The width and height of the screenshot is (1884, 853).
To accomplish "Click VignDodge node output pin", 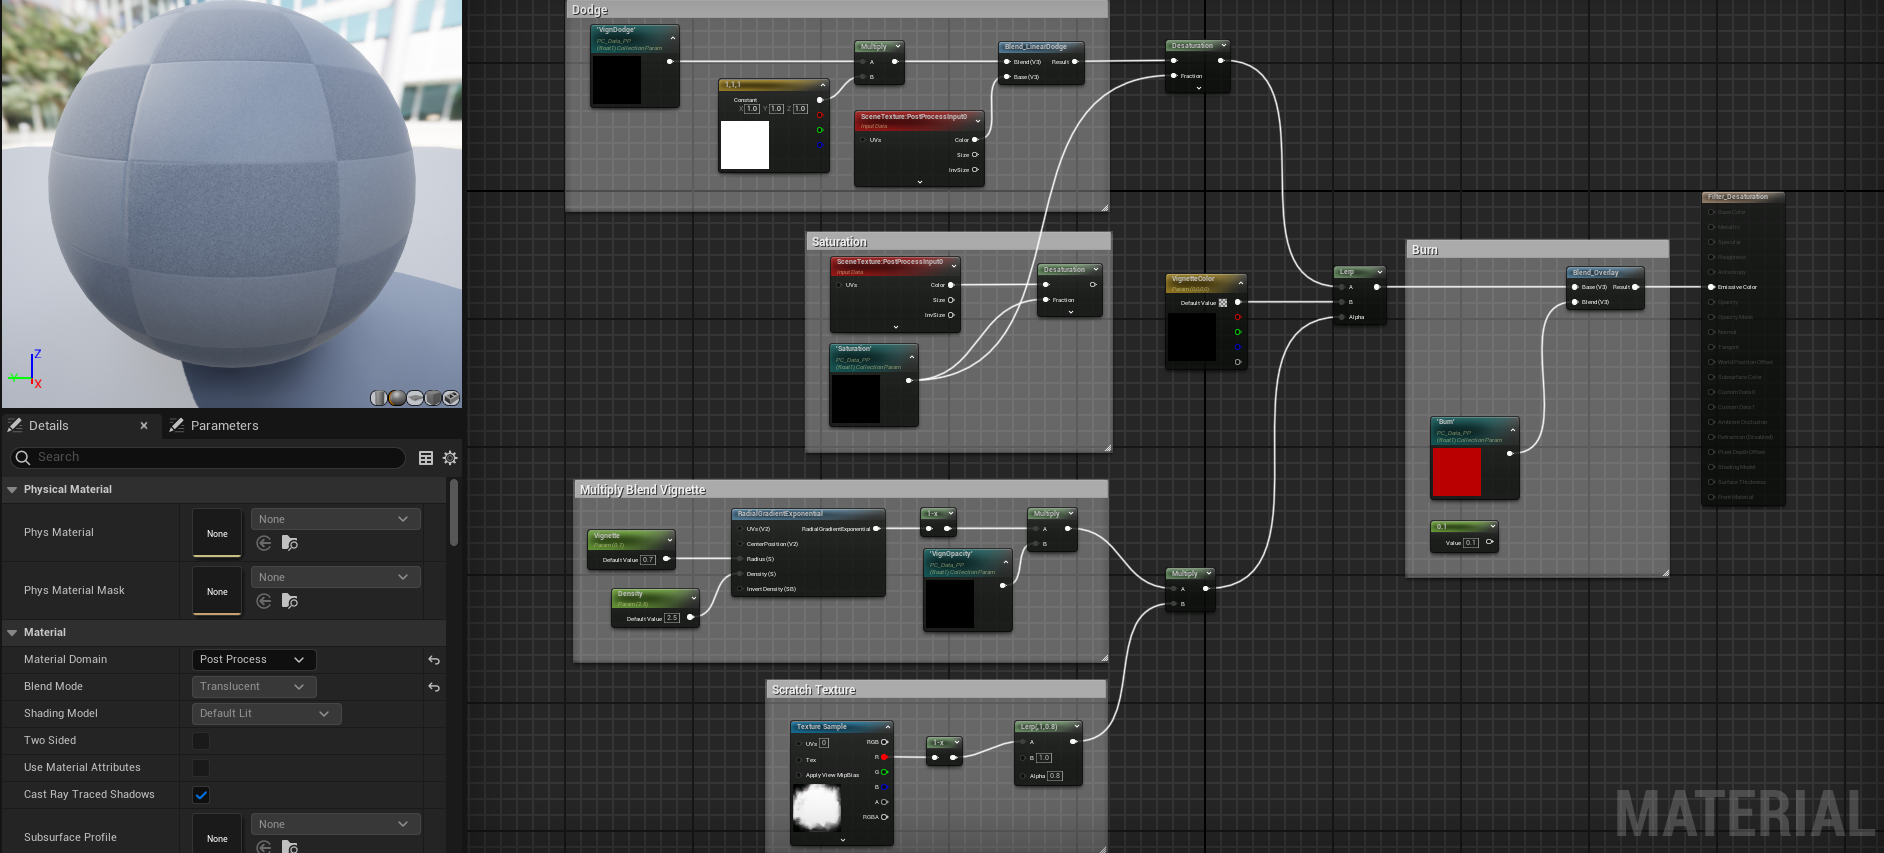I will [x=670, y=62].
